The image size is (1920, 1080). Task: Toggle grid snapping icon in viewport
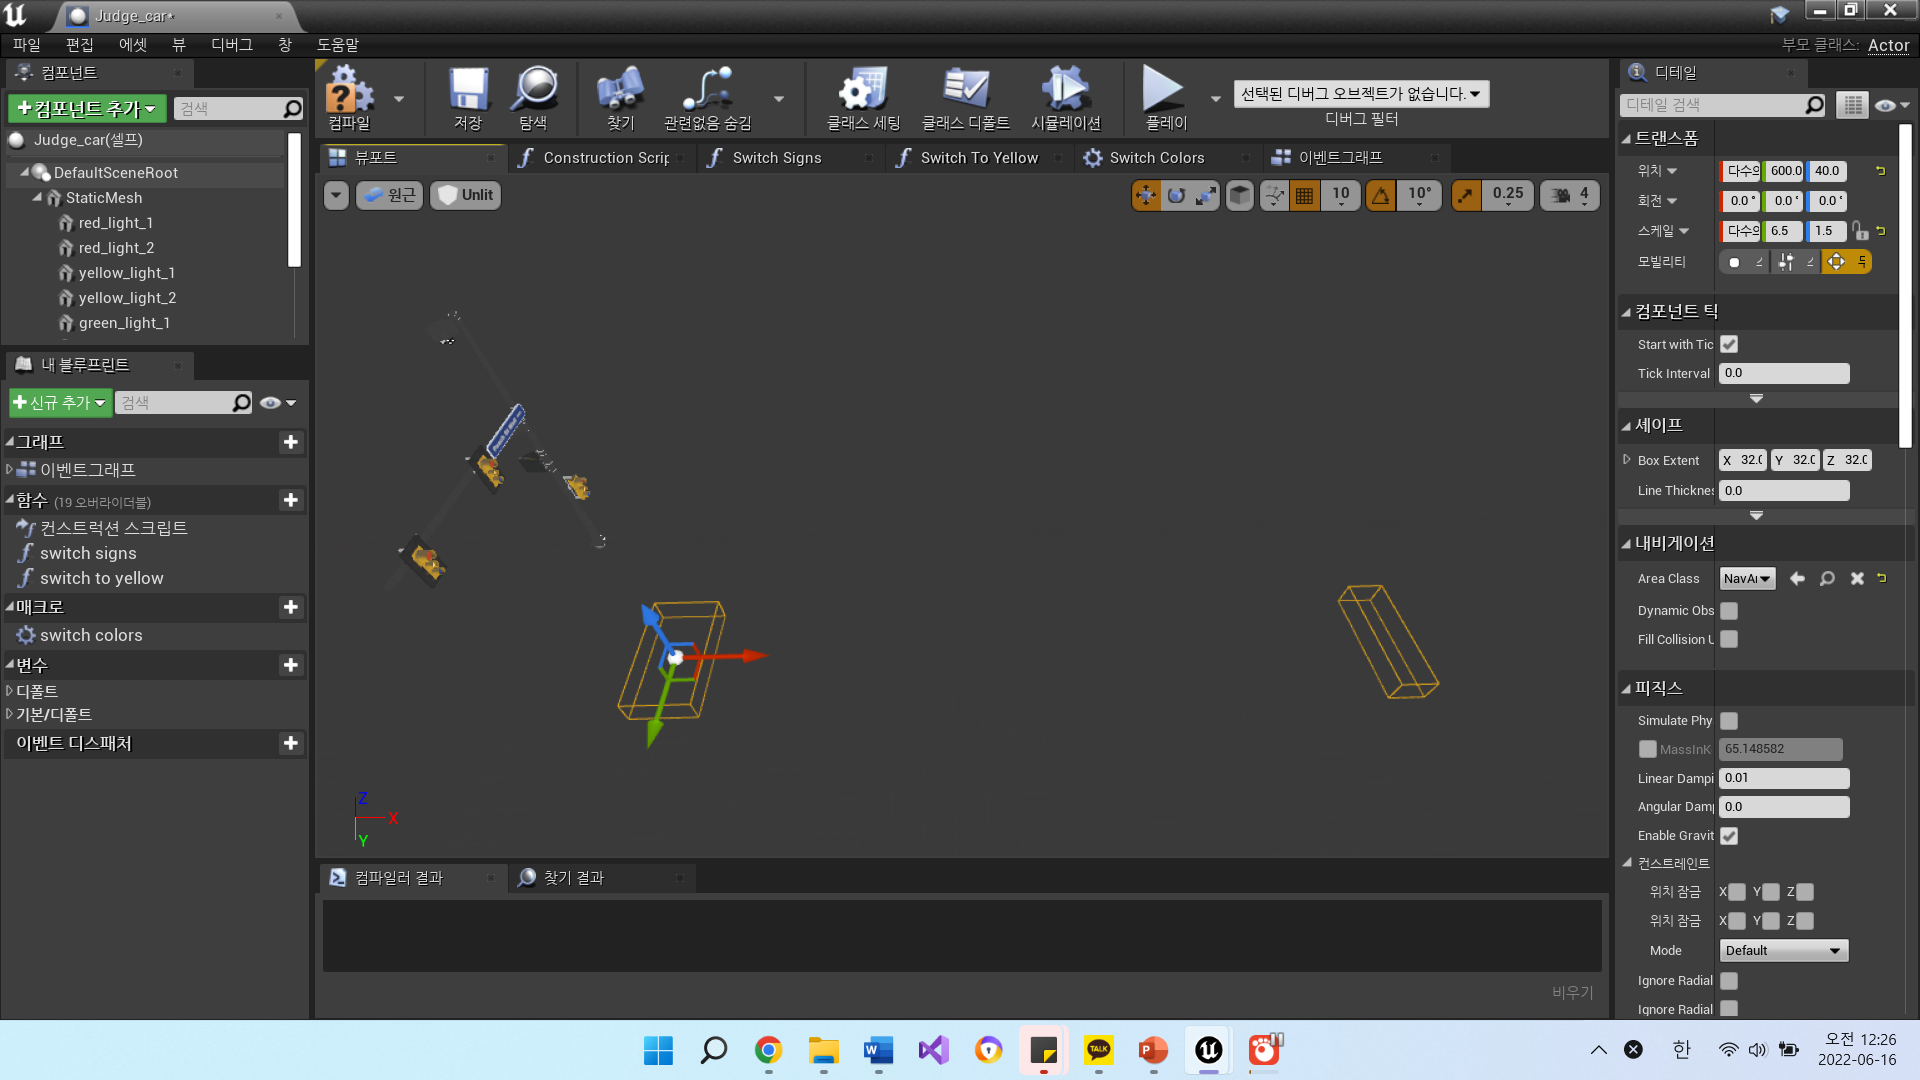[x=1304, y=196]
